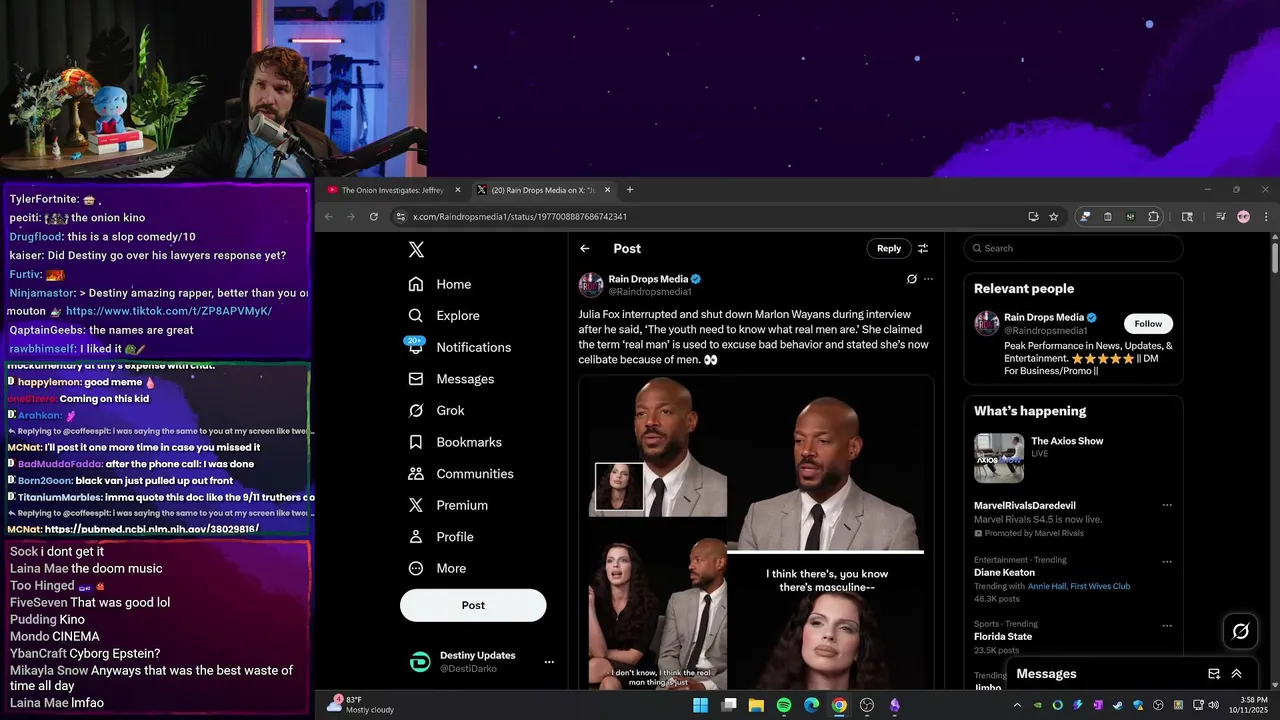Click the pubmed link from MCNat

click(x=152, y=529)
